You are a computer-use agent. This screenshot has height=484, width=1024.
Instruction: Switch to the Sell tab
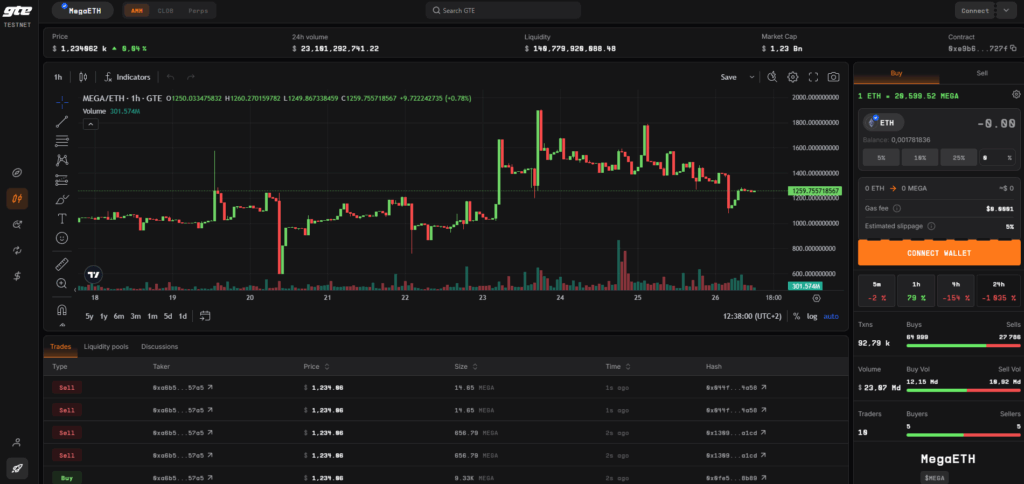[x=982, y=73]
